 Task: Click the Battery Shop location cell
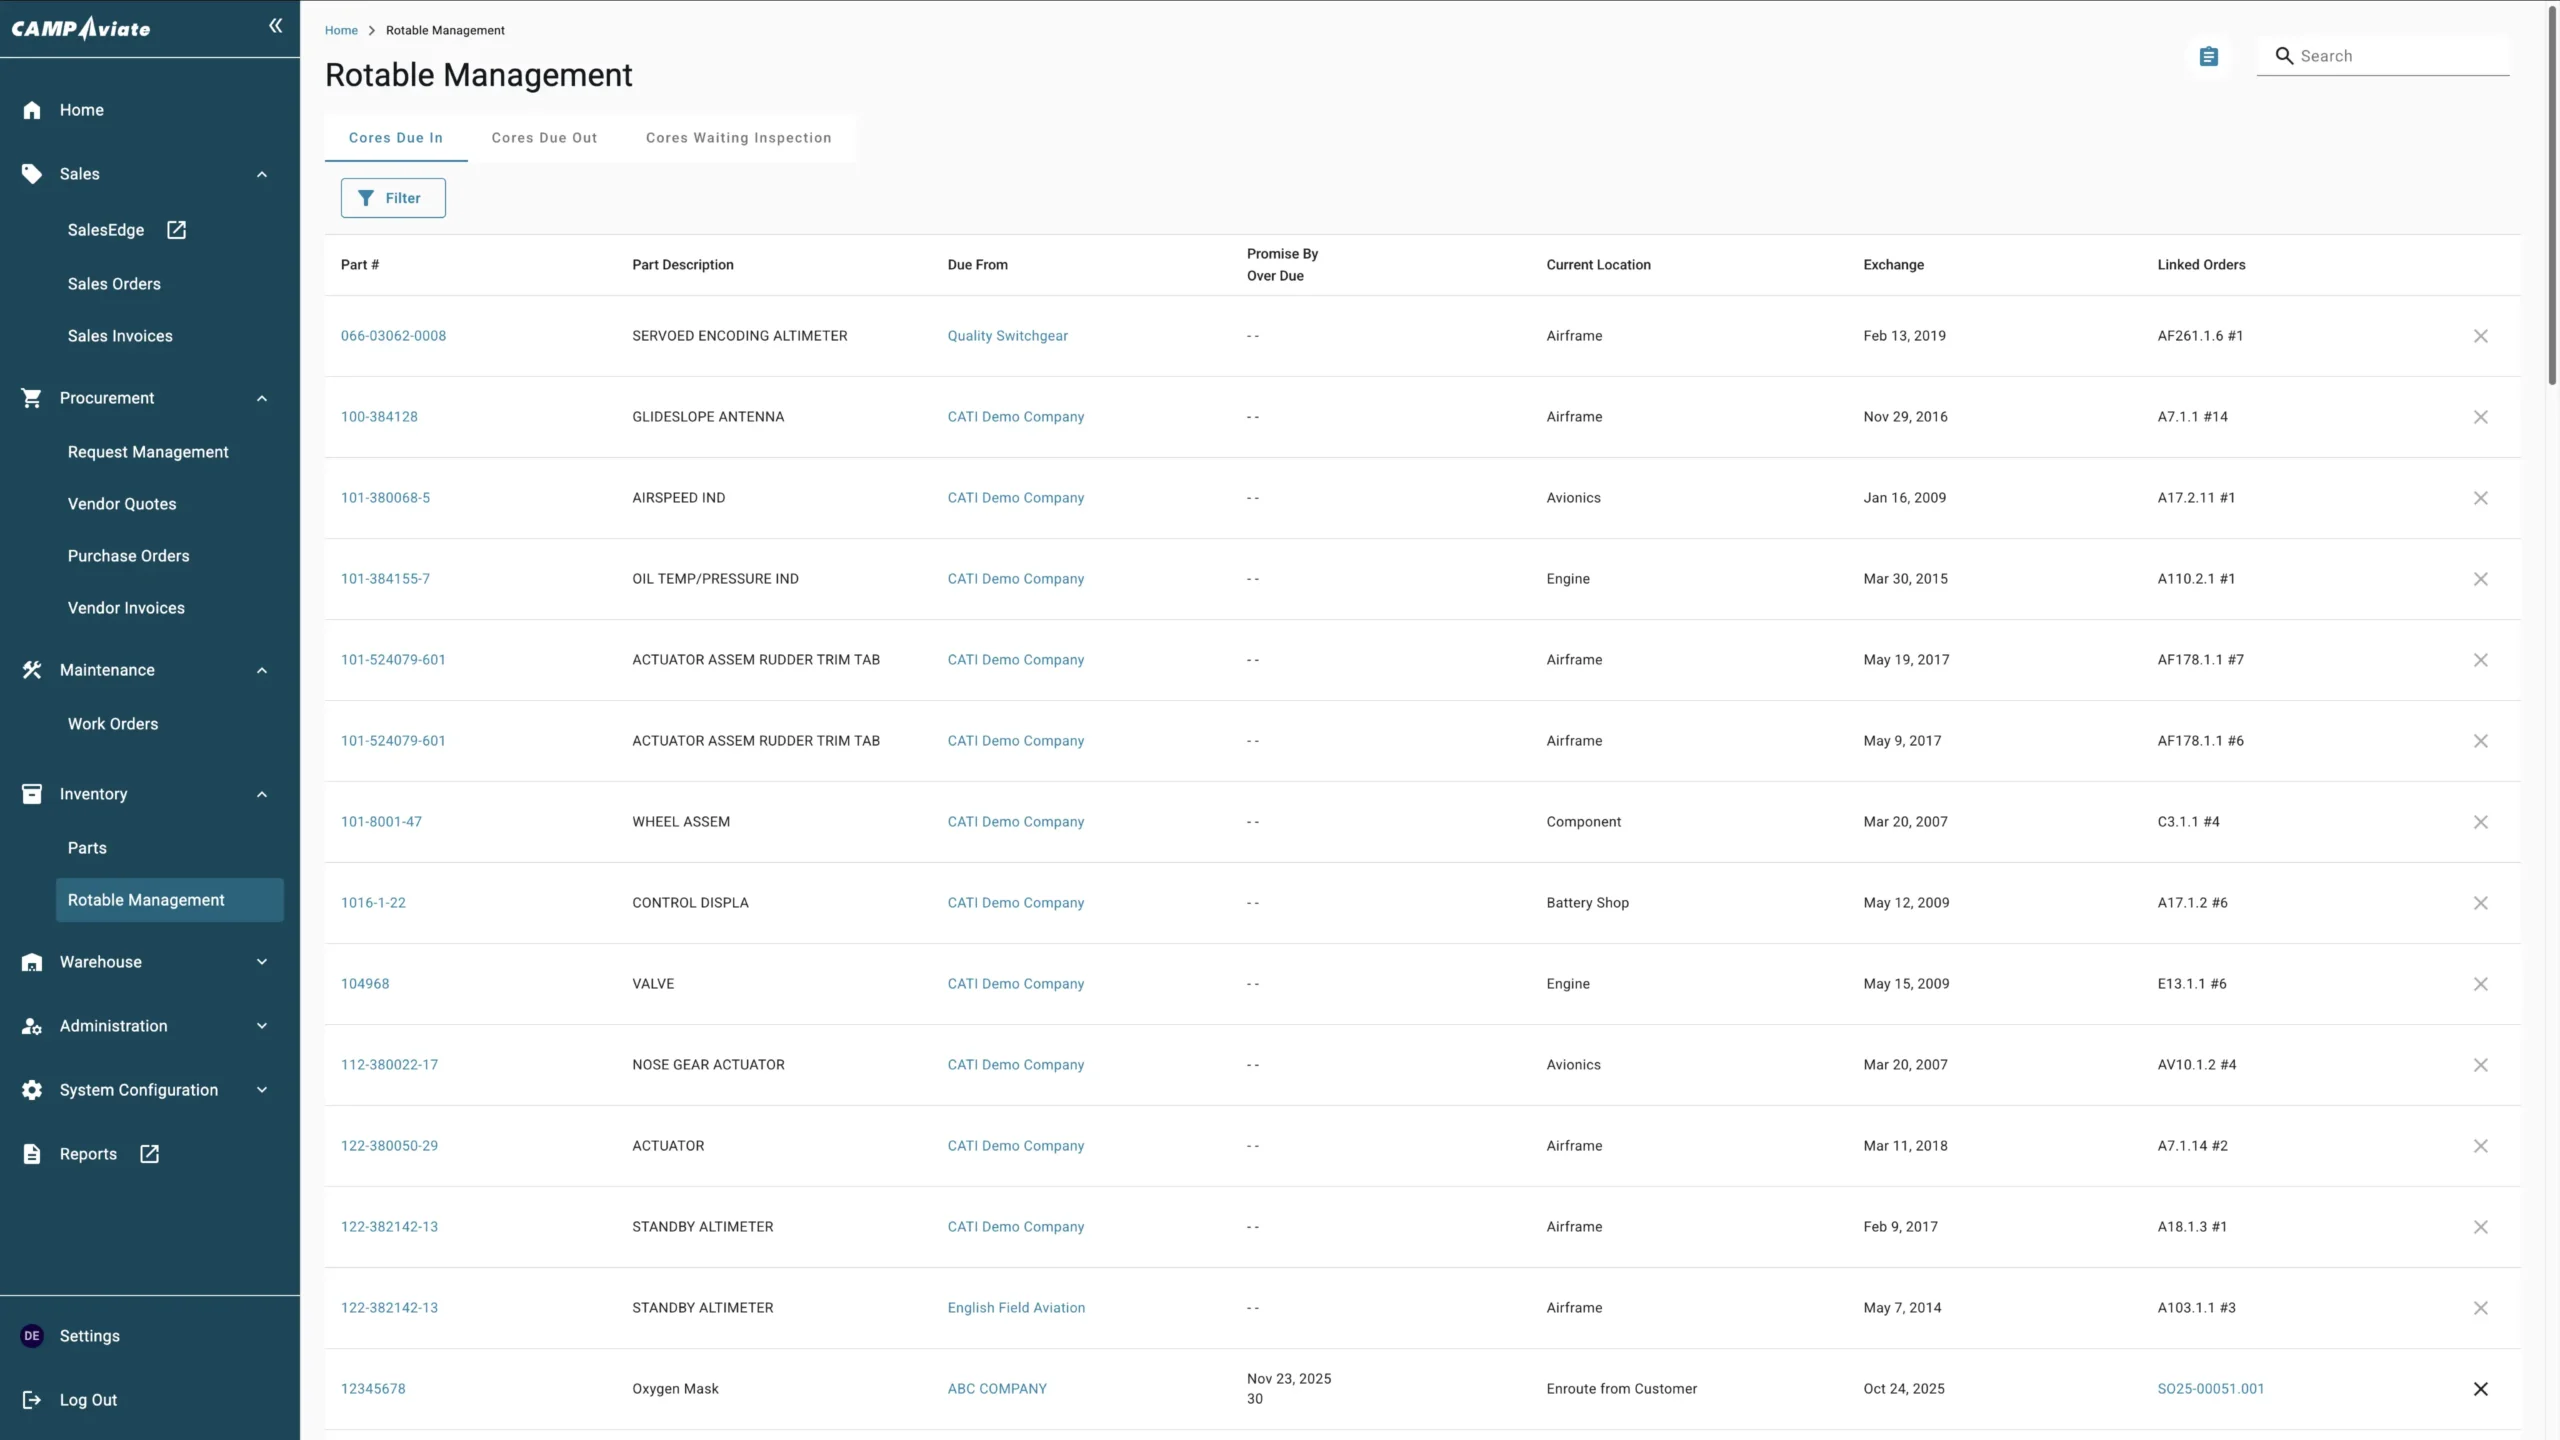tap(1587, 903)
